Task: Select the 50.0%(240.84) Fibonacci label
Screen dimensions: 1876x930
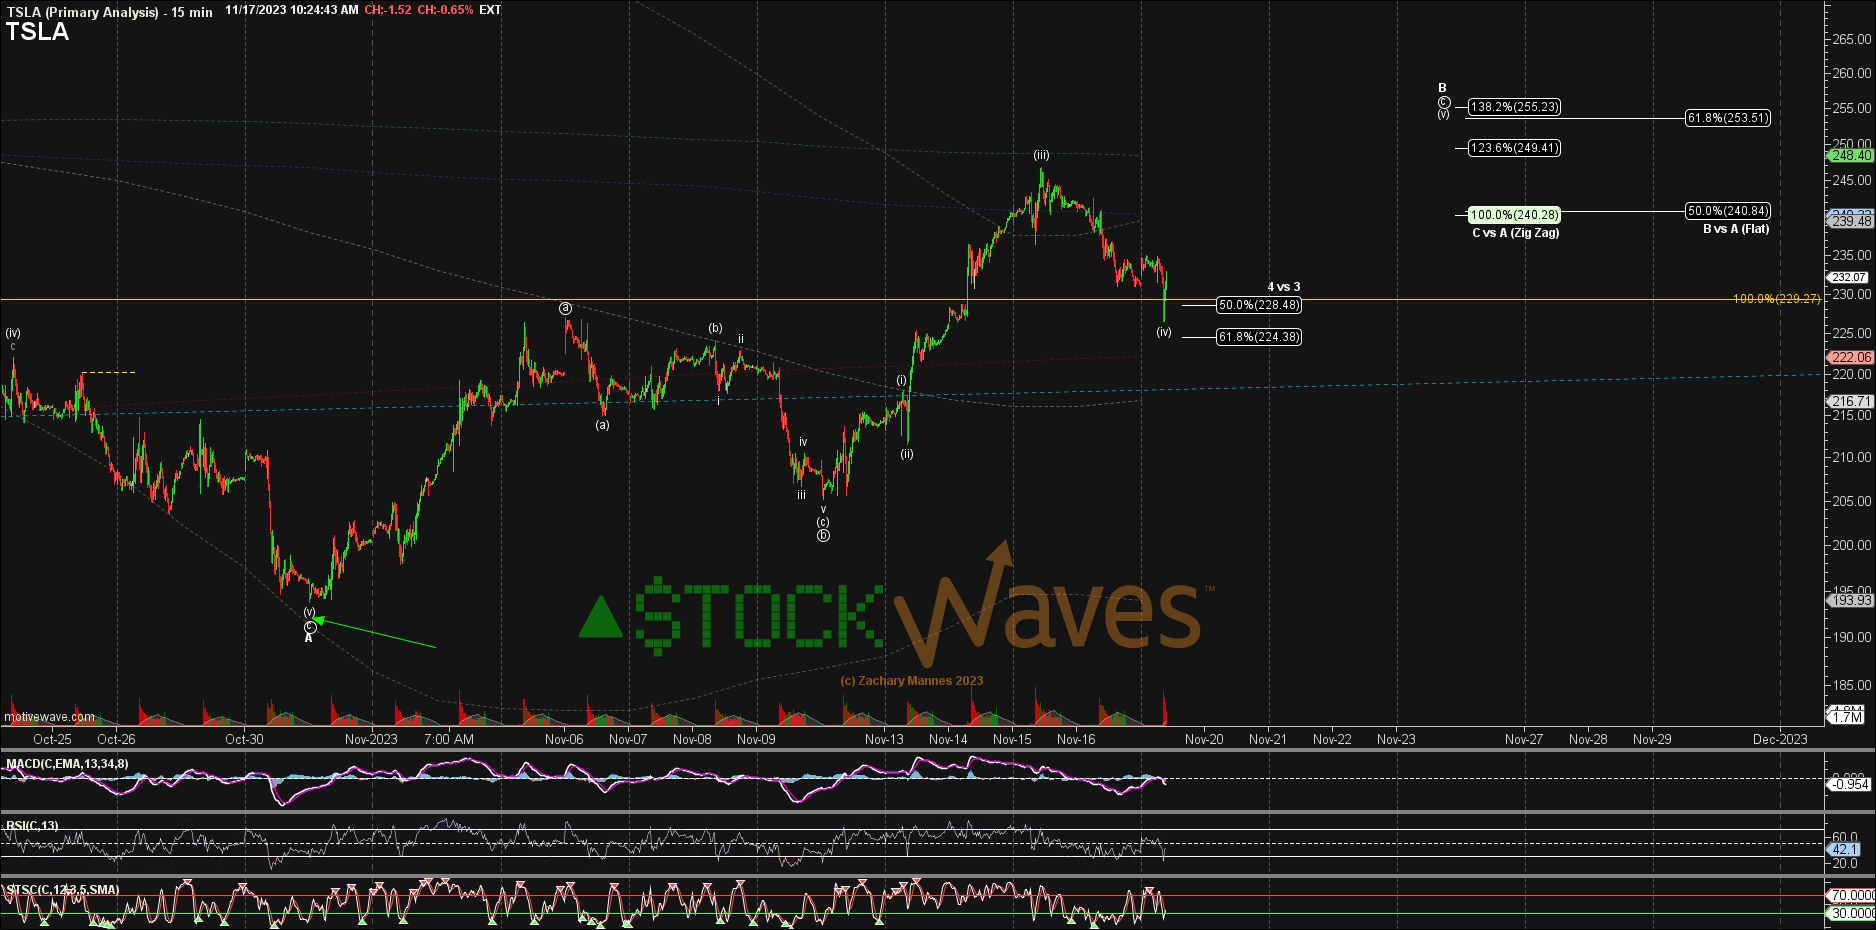Action: point(1728,211)
